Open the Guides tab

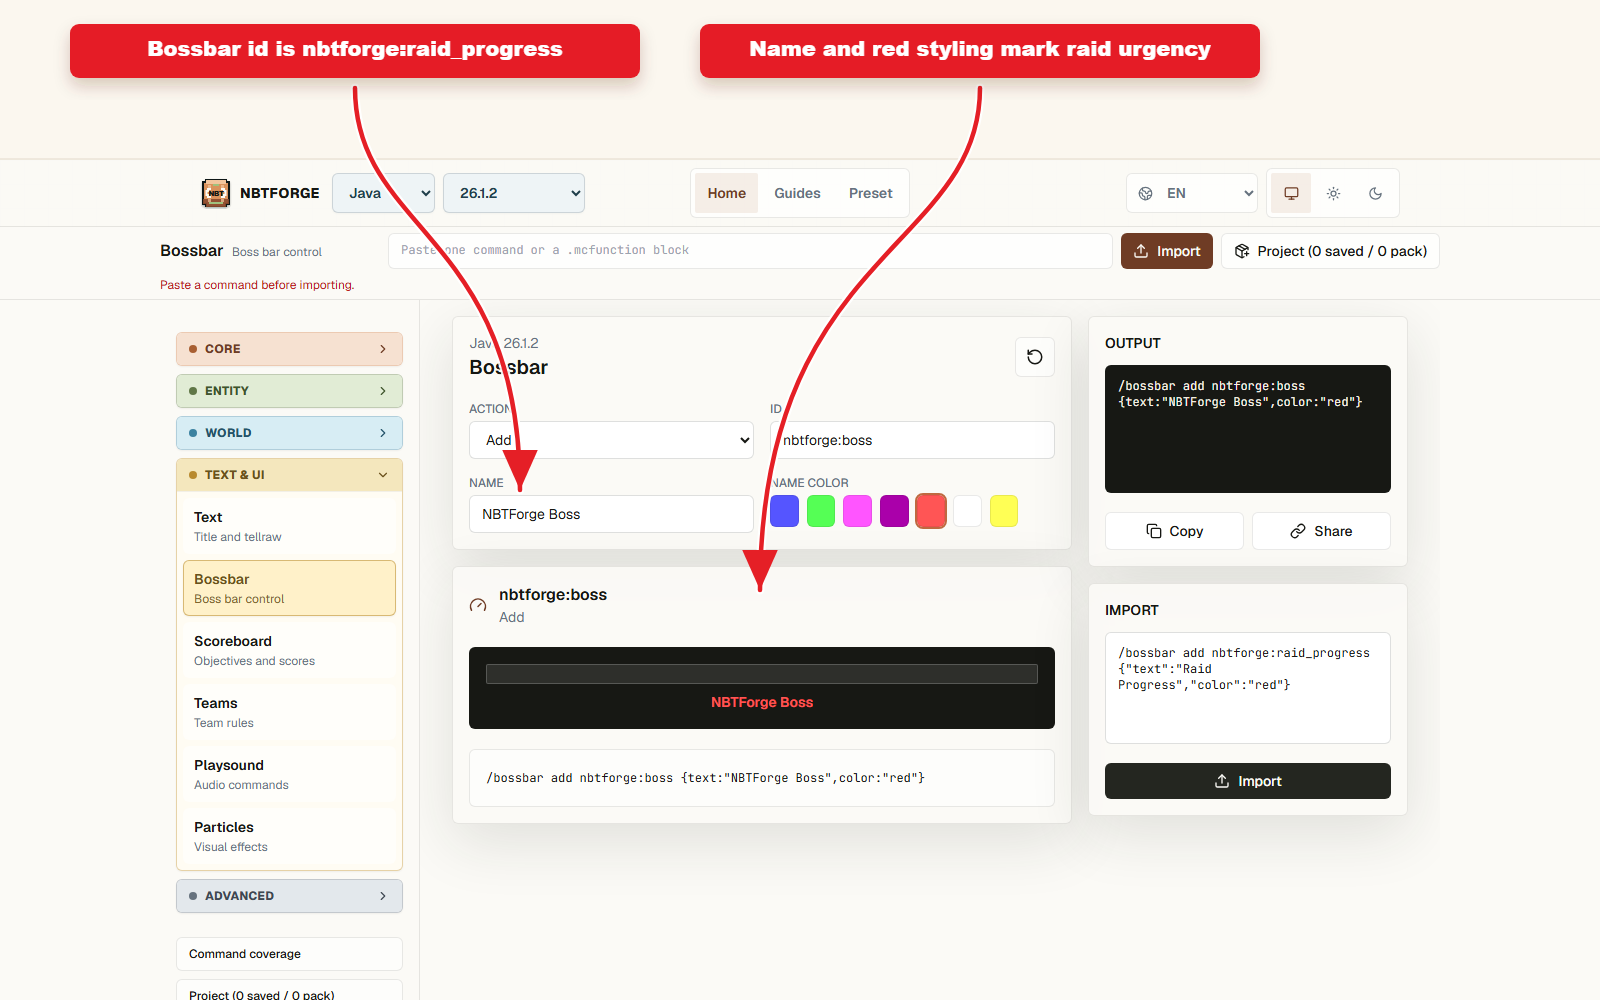click(797, 193)
